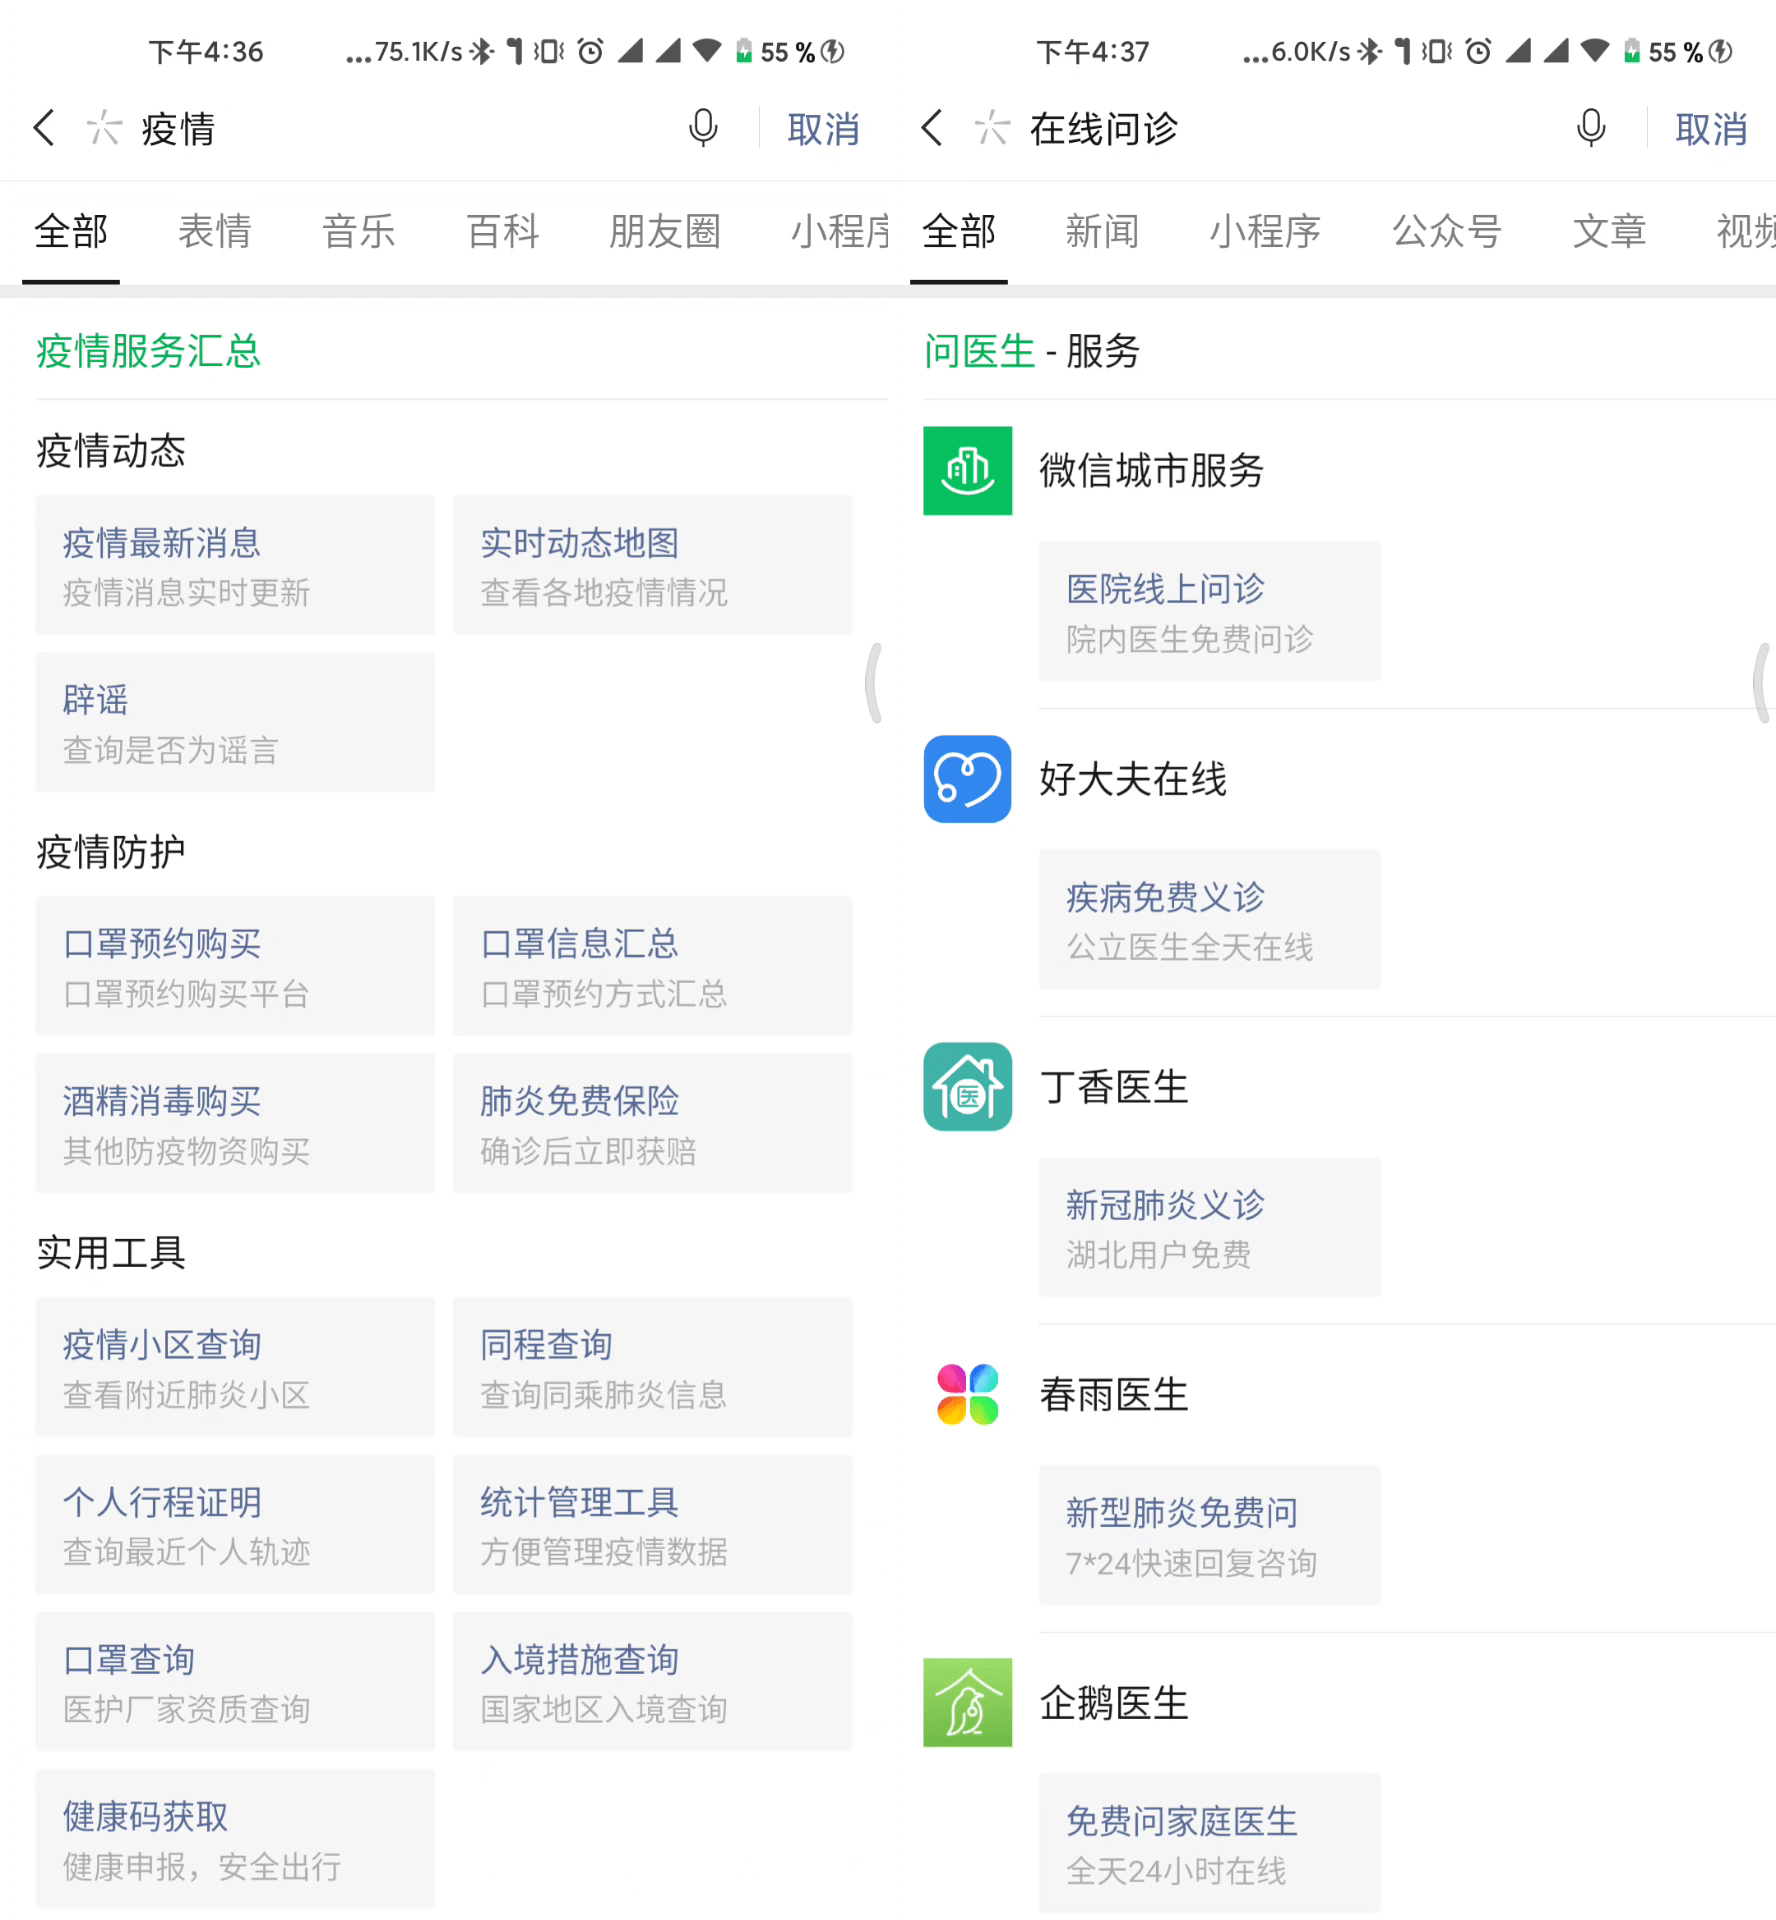1776x1920 pixels.
Task: Open the 新型肺炎免费问 service card
Action: click(x=1210, y=1536)
